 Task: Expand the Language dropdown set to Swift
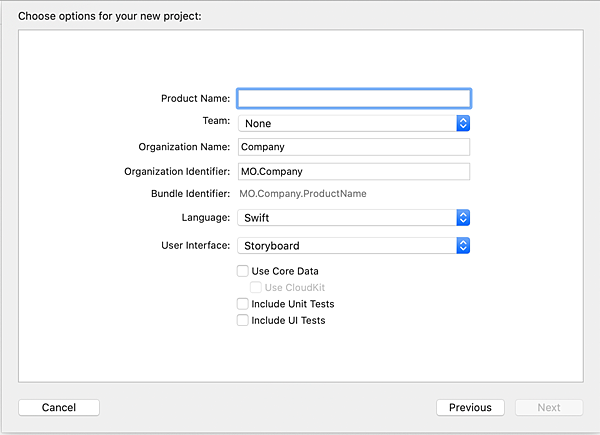346,217
